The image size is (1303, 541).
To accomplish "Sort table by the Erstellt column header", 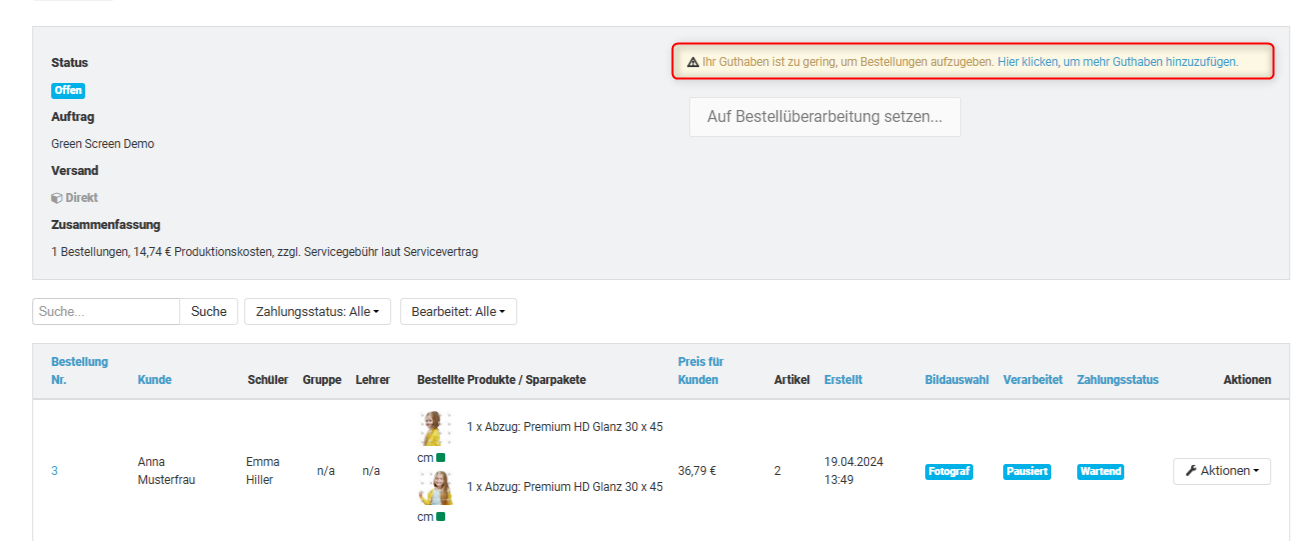I will tap(843, 380).
